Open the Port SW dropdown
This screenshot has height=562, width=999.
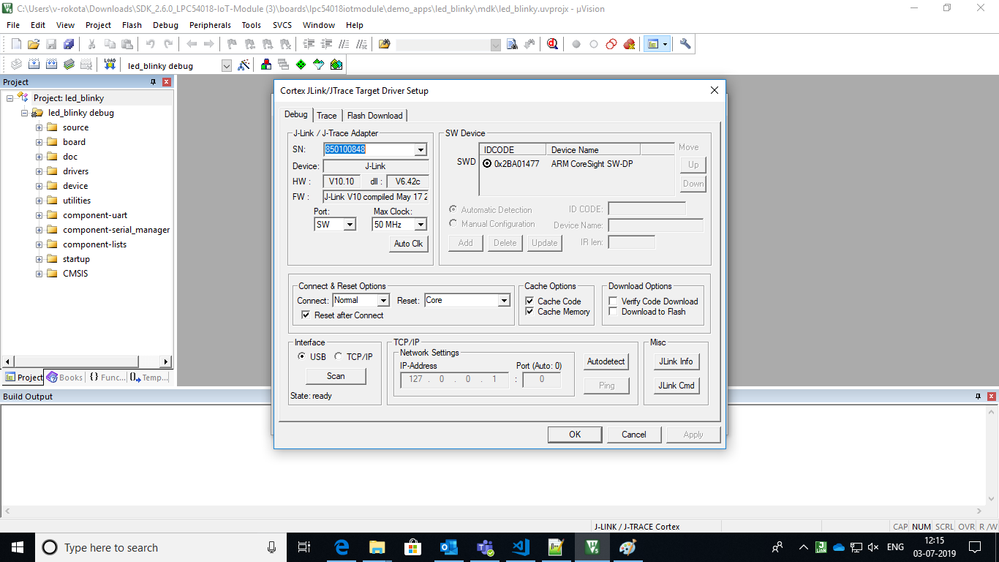click(x=349, y=225)
